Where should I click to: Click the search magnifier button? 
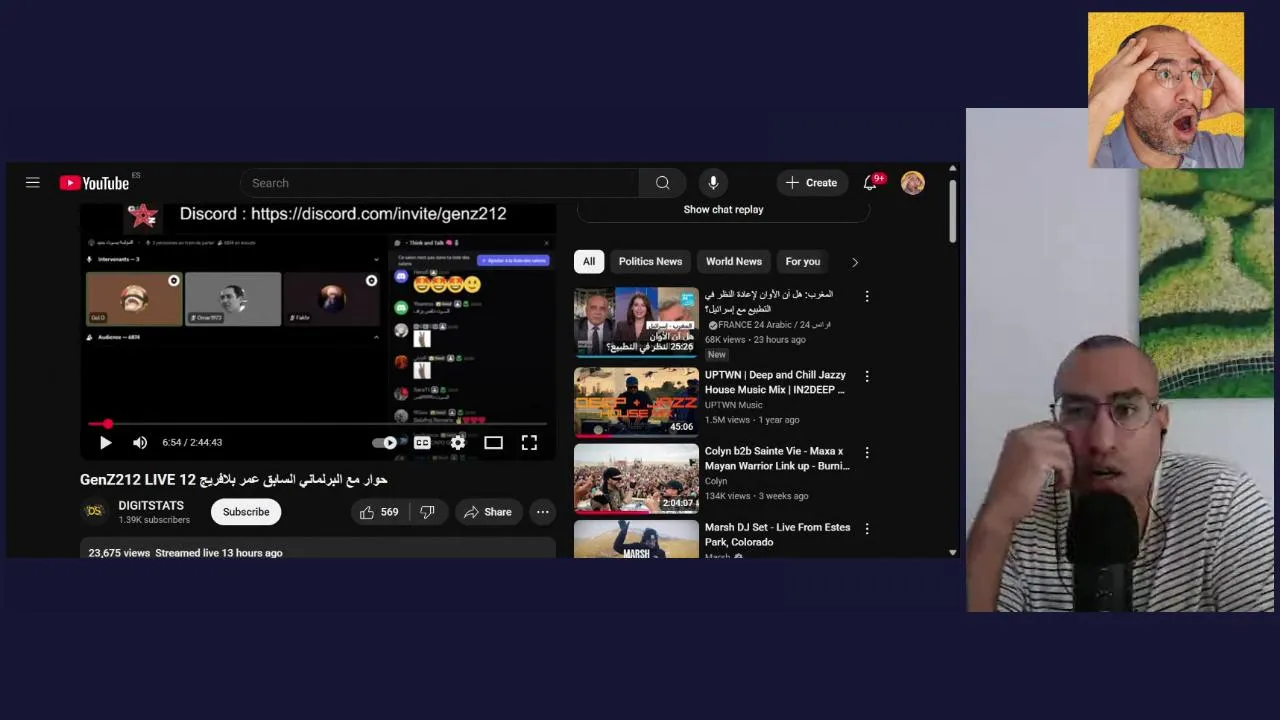(662, 183)
